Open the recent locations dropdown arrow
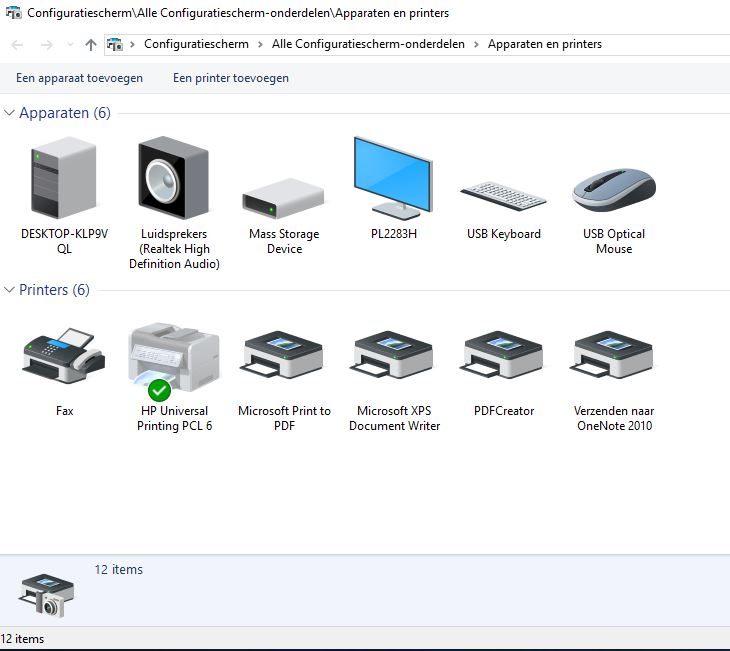This screenshot has height=651, width=730. pos(70,45)
